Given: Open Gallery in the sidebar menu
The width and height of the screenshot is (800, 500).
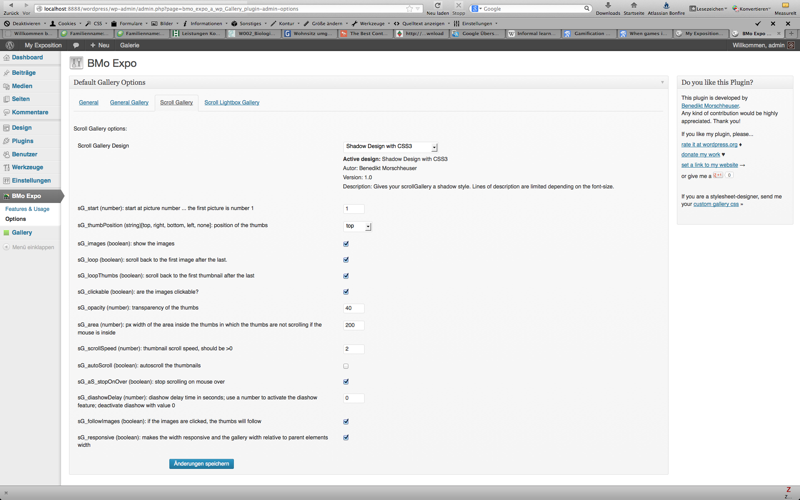Looking at the screenshot, I should [21, 232].
